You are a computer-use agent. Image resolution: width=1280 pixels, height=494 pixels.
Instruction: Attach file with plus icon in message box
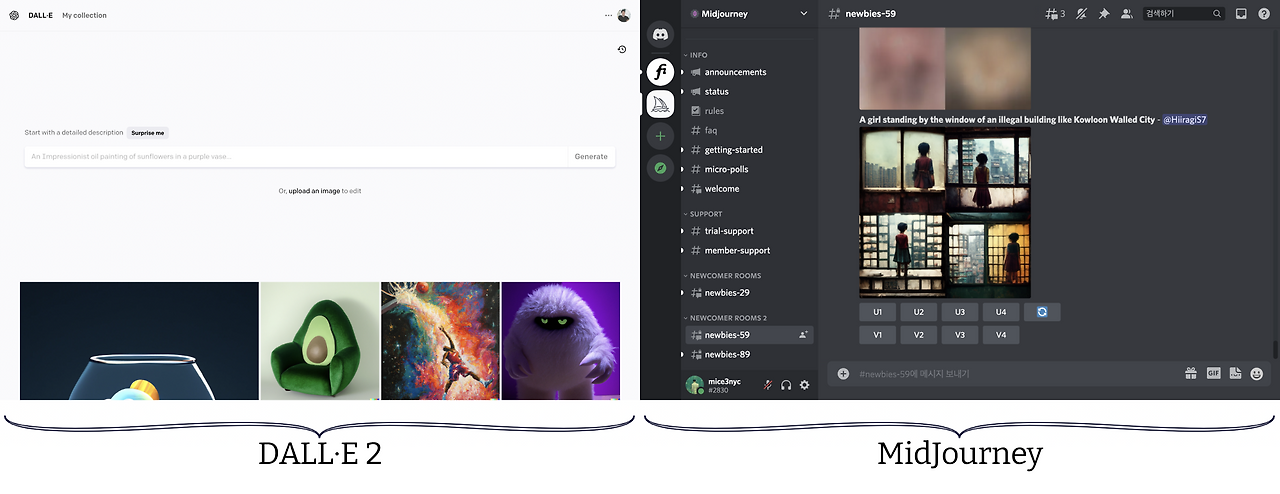843,374
